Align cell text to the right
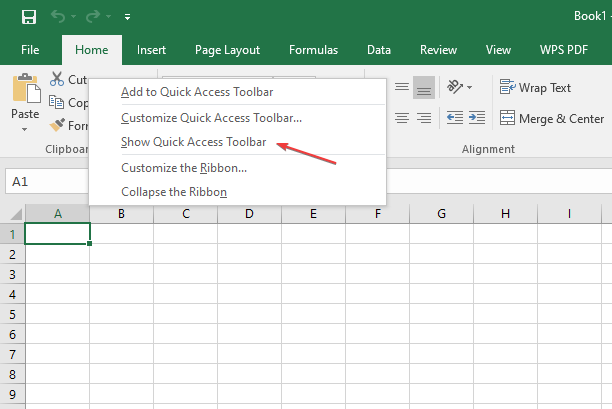Viewport: 612px width, 409px height. coord(424,118)
